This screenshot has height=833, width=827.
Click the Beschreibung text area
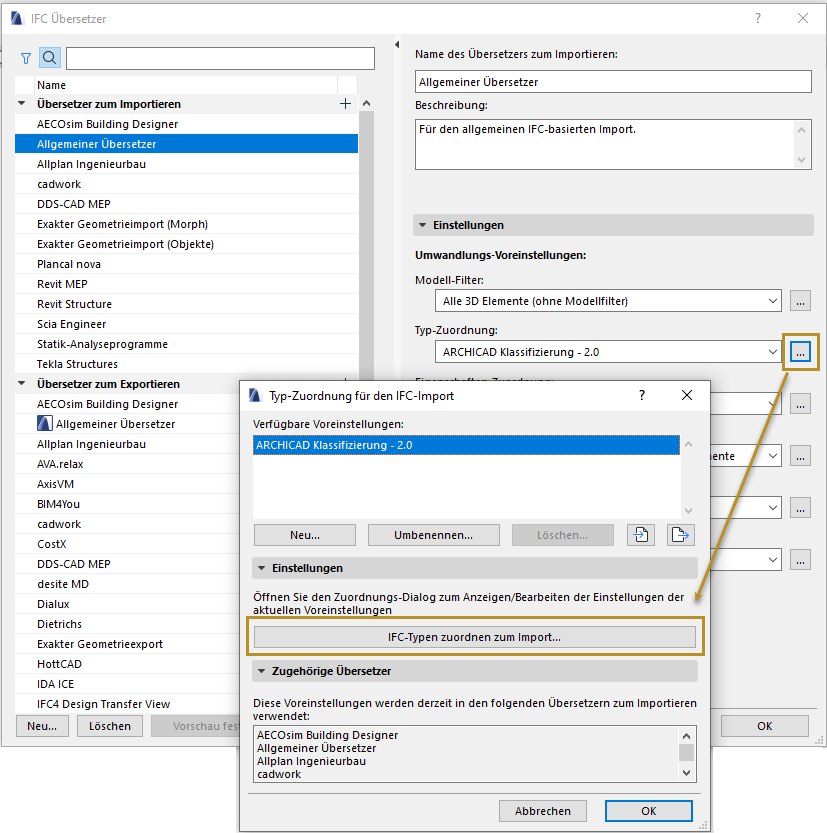[x=613, y=144]
